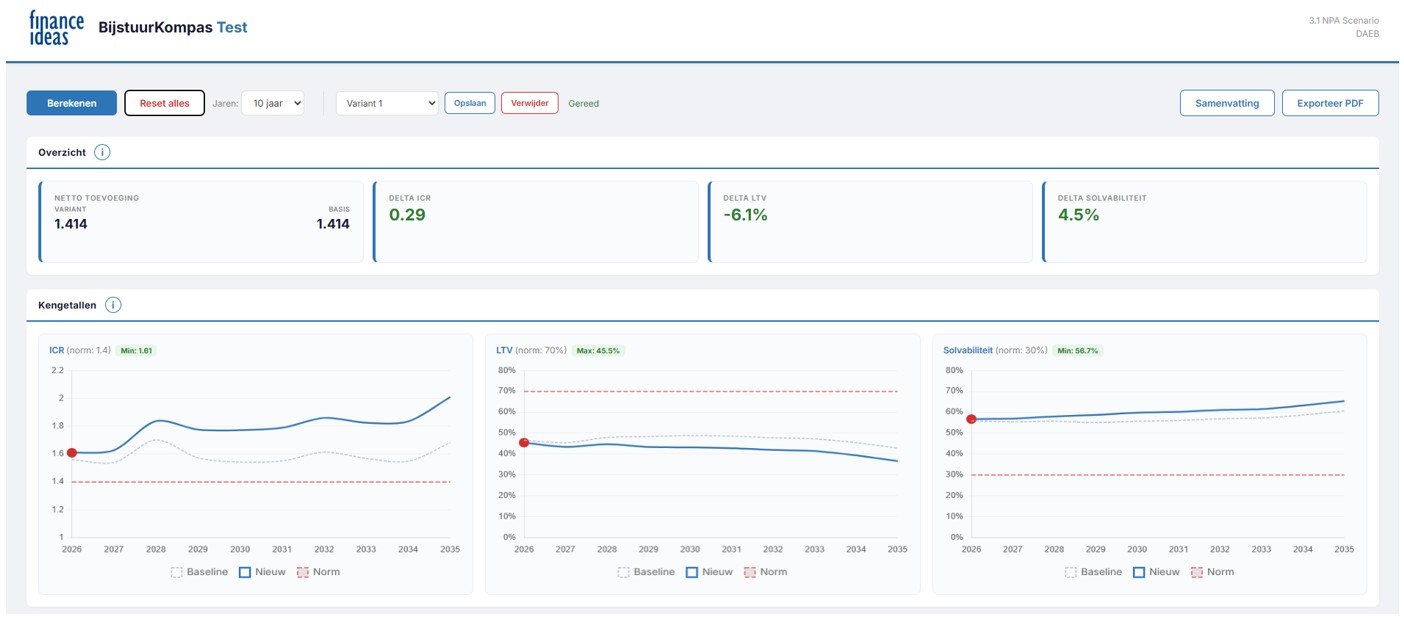Click the Gereed status text
This screenshot has width=1404, height=619.
point(583,103)
